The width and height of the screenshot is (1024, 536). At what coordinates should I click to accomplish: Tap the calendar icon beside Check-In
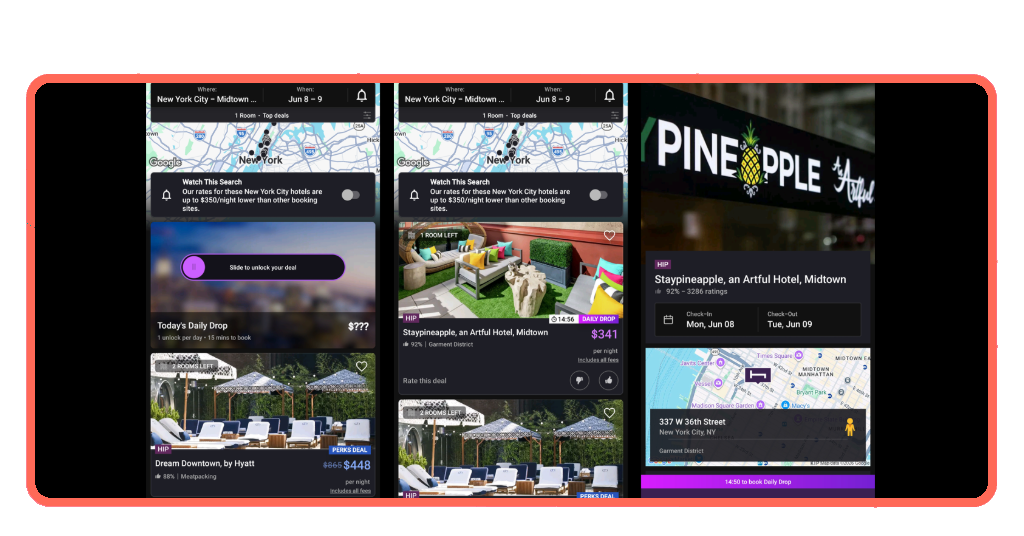pyautogui.click(x=668, y=320)
